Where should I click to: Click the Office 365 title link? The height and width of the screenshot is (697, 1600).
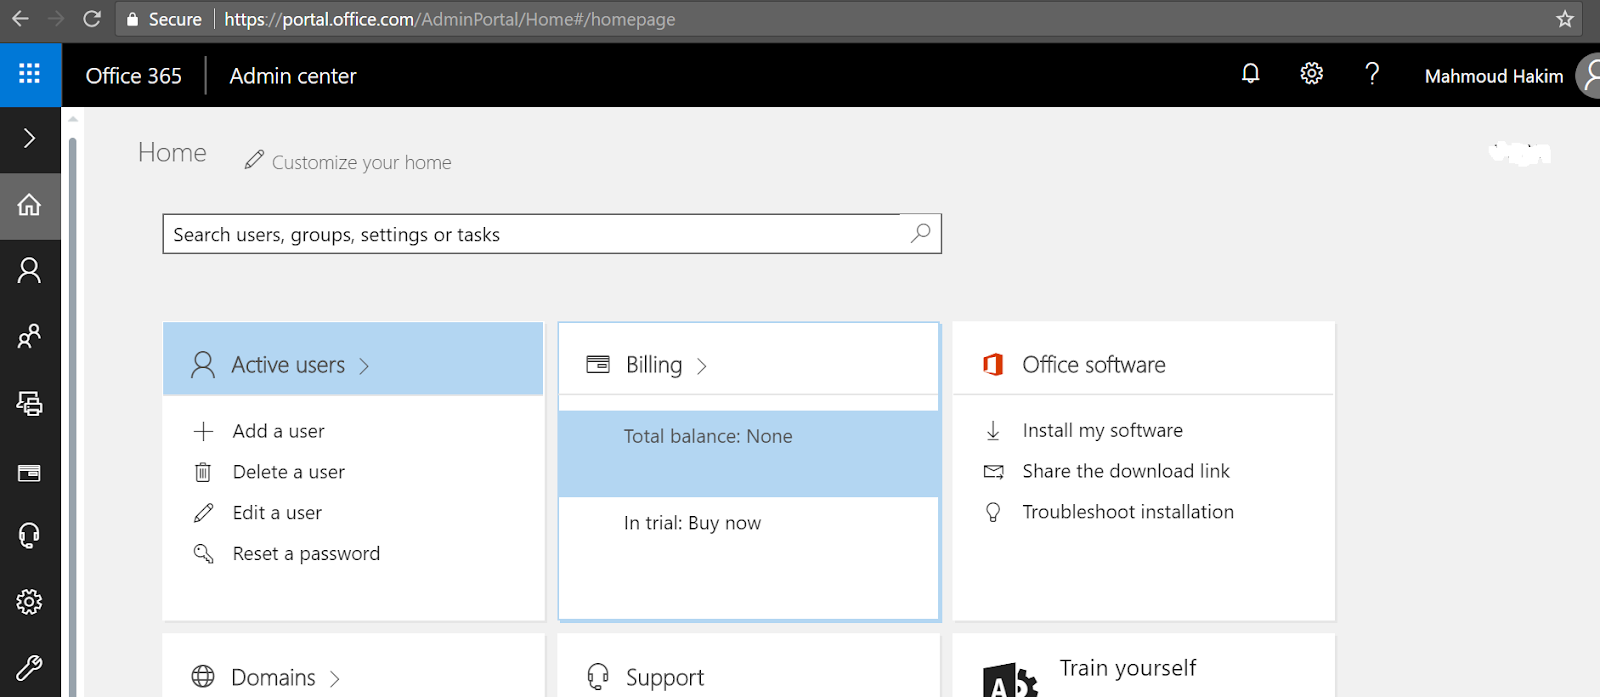click(x=133, y=76)
